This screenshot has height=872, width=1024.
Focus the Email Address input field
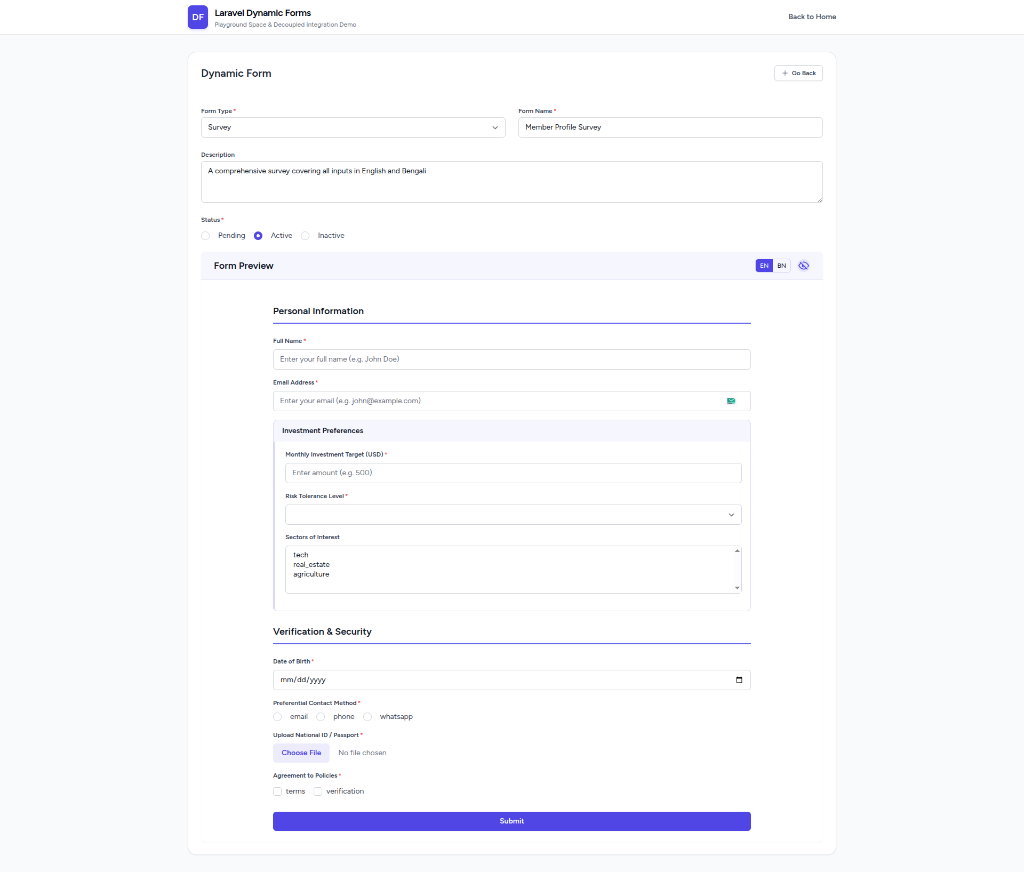pyautogui.click(x=512, y=401)
